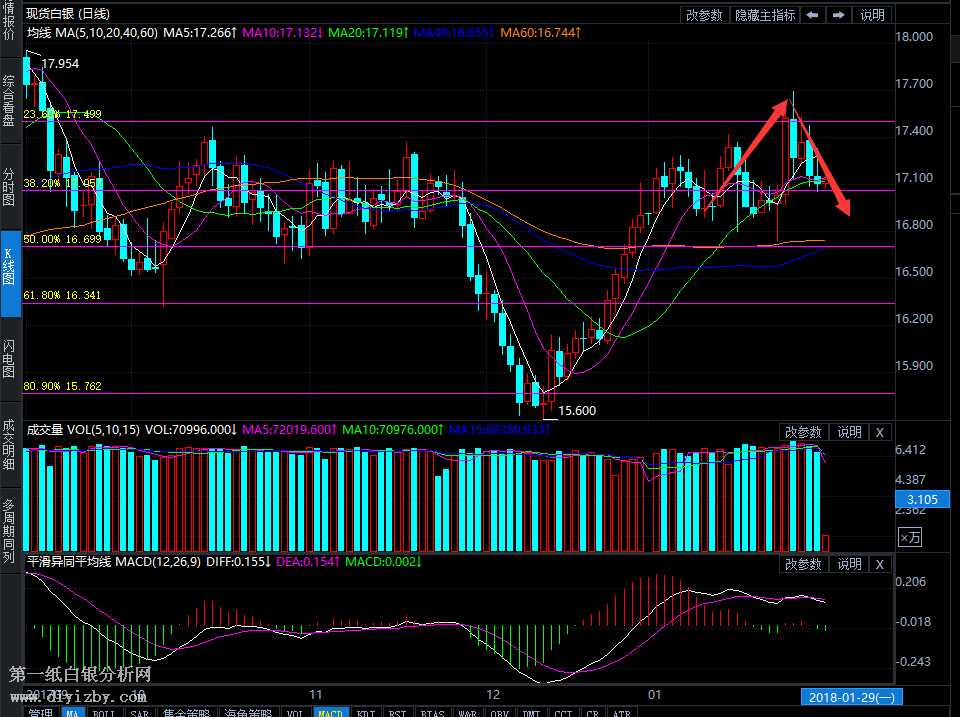
Task: Close the volume panel with its X button
Action: coord(879,432)
